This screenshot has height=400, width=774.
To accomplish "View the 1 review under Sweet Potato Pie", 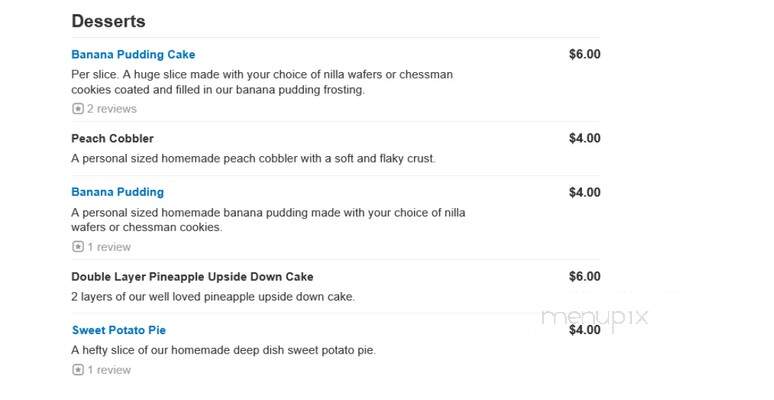I will point(109,370).
